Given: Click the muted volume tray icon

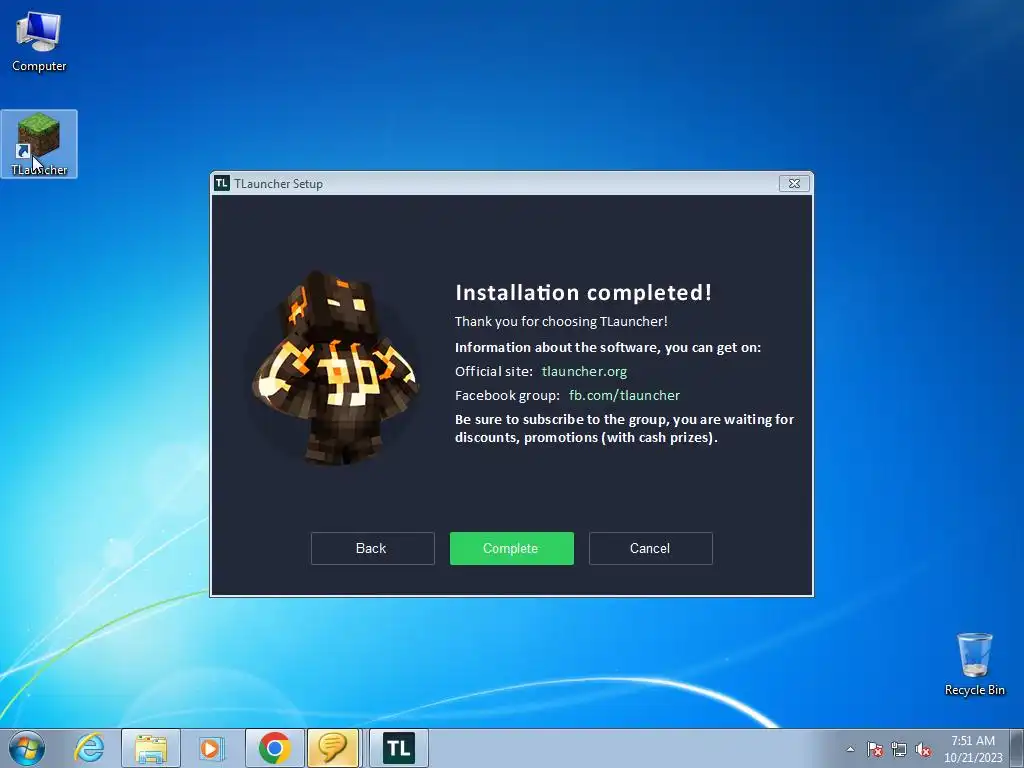Looking at the screenshot, I should pos(923,749).
